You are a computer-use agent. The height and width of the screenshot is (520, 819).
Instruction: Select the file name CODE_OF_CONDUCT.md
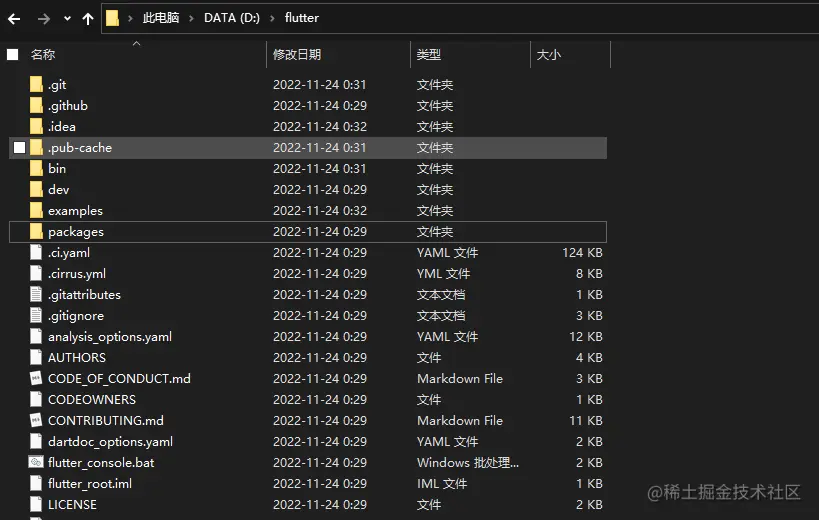click(119, 379)
